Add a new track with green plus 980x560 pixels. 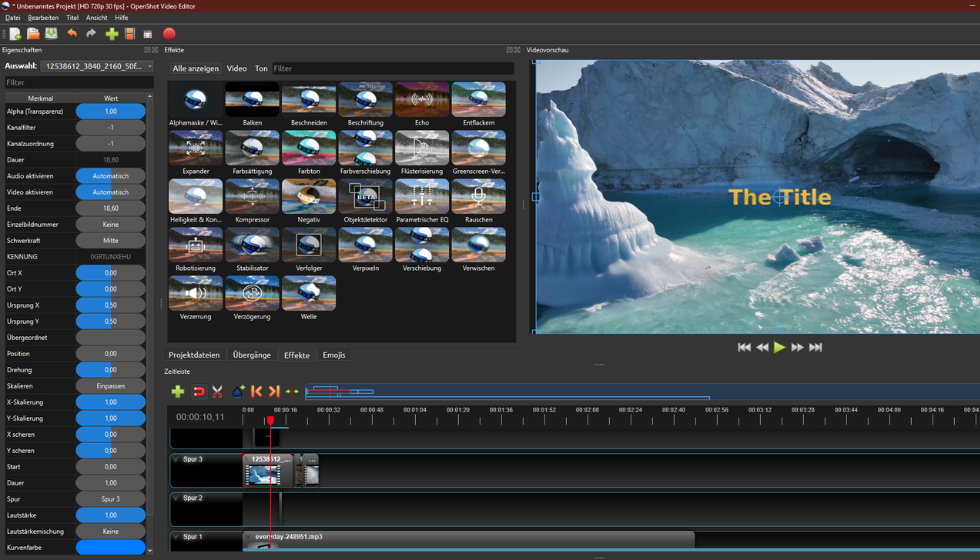[178, 391]
